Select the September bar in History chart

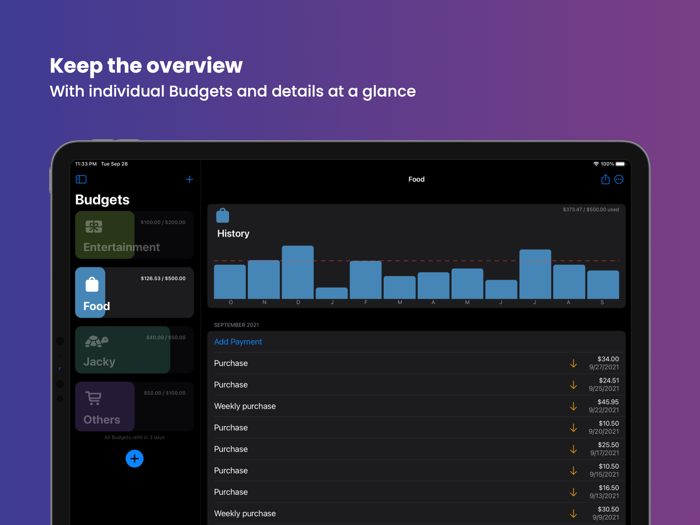[x=603, y=284]
